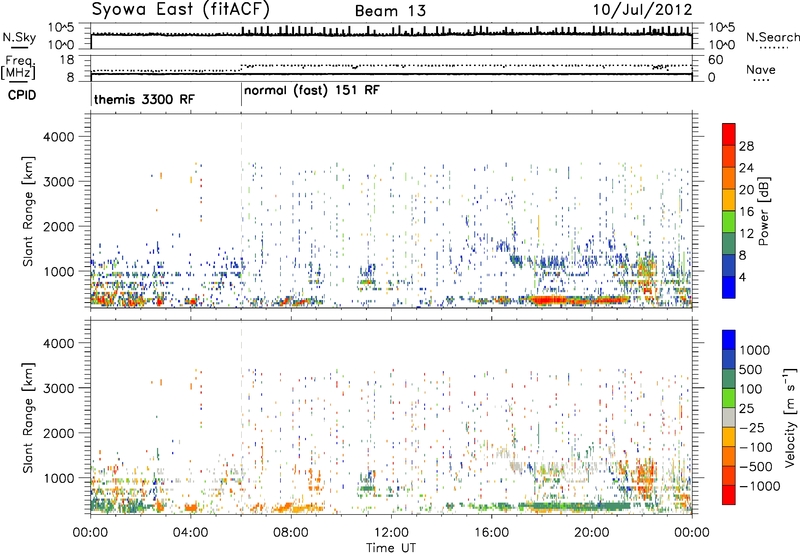Image resolution: width=800 pixels, height=554 pixels.
Task: Click the 'Beam 13' header label
Action: coord(390,11)
